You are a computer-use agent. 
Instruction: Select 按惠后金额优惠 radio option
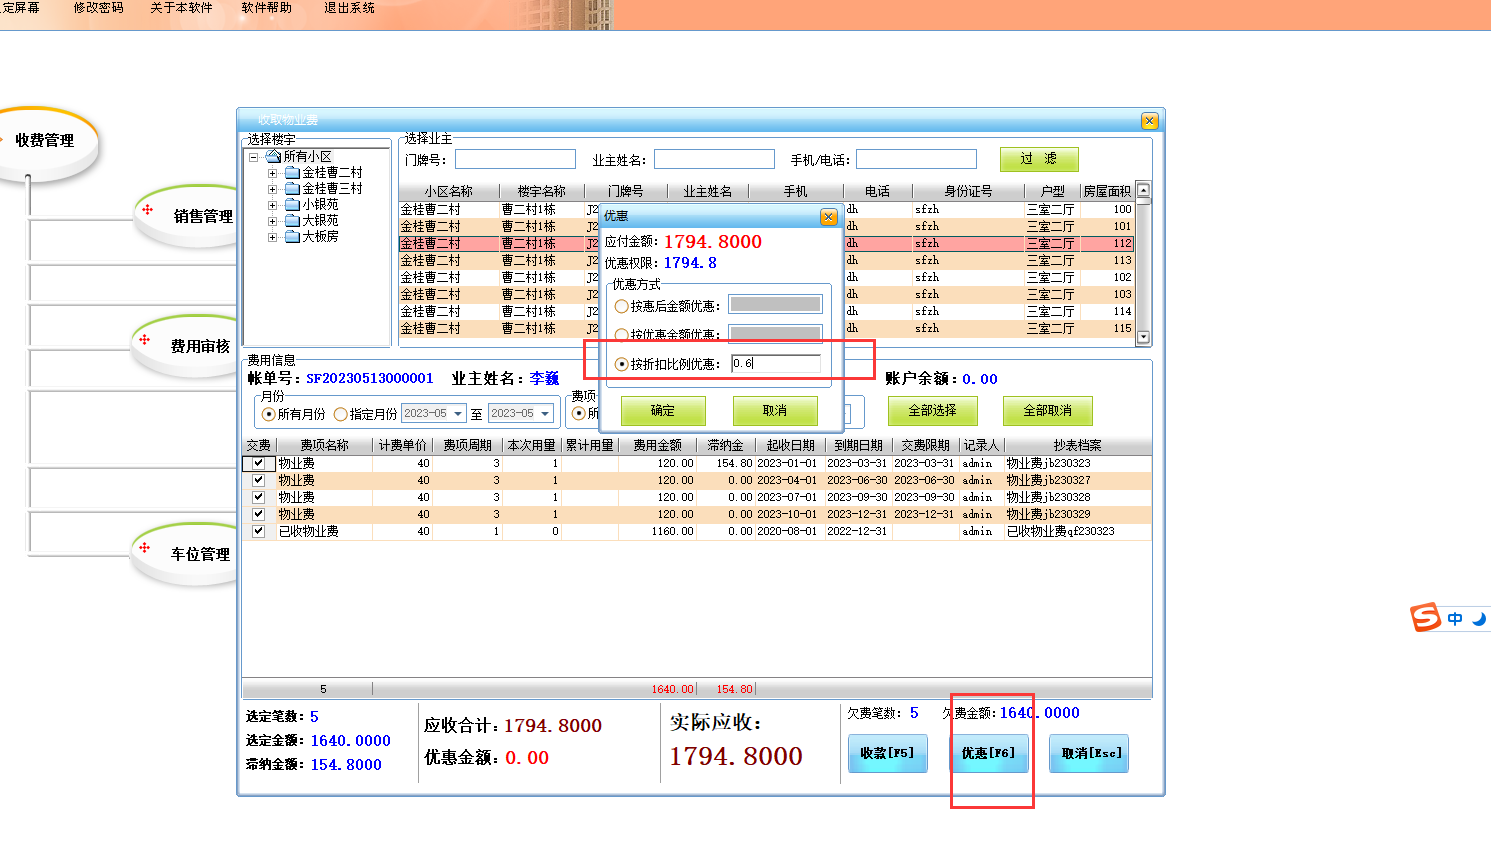pos(622,307)
